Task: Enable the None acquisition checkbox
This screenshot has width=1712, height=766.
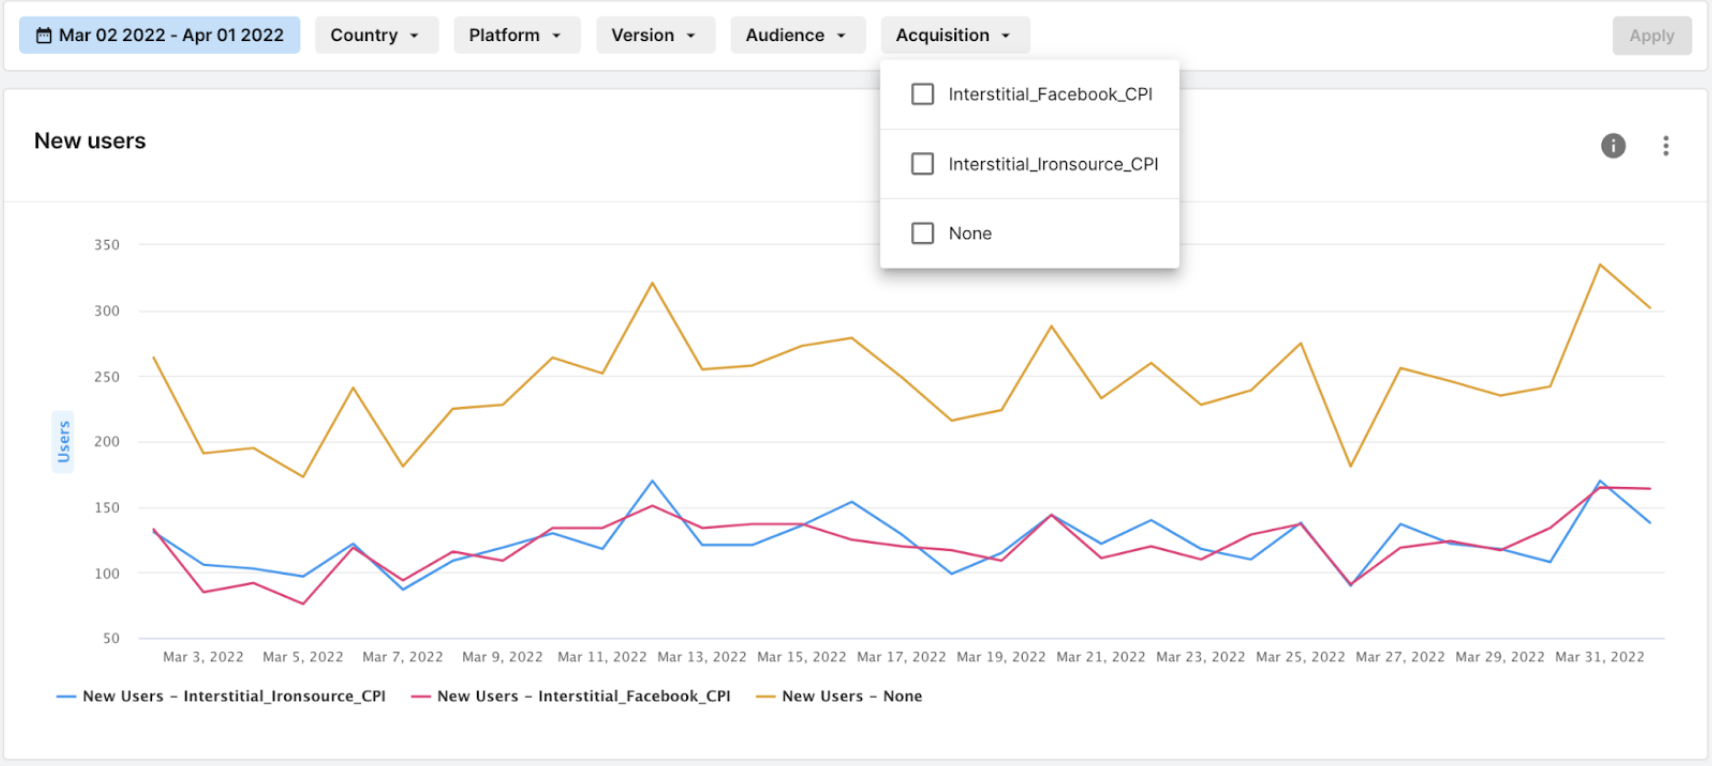Action: pyautogui.click(x=922, y=233)
